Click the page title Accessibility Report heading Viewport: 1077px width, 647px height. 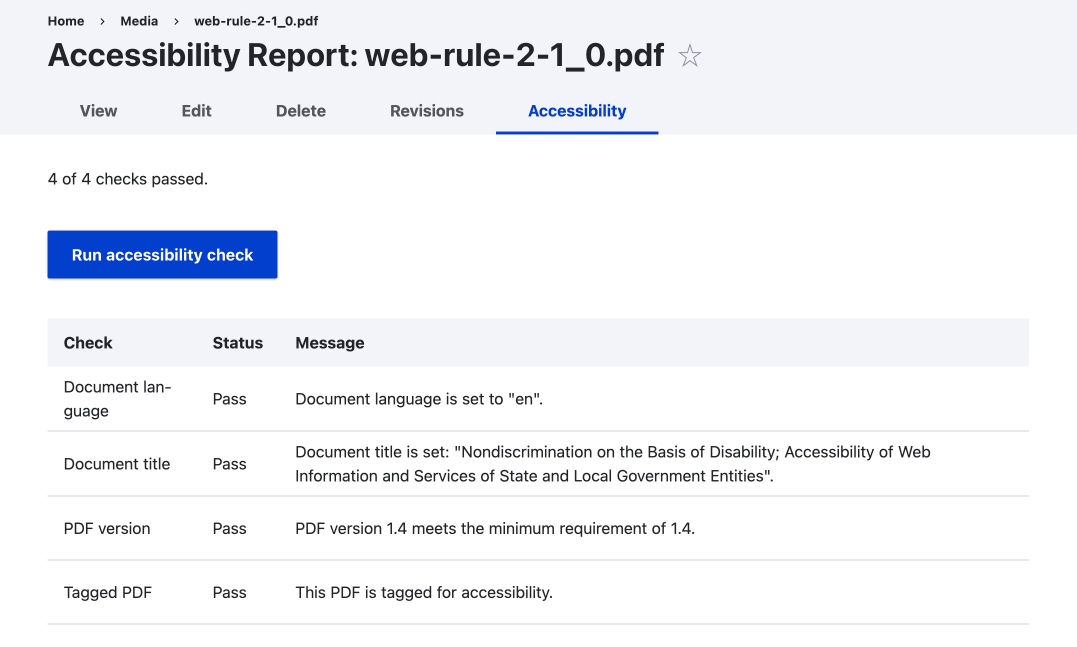356,55
